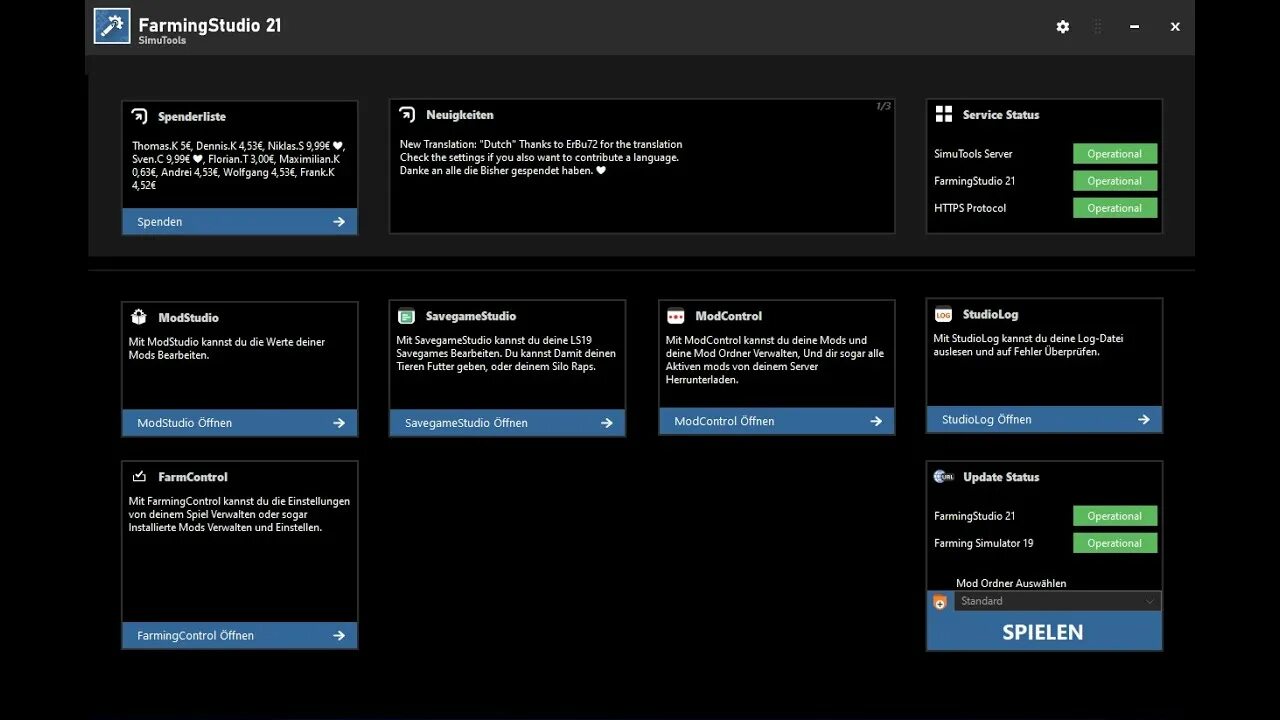Screen dimensions: 1280x720
Task: Click the FarmControl chart icon
Action: pyautogui.click(x=139, y=477)
